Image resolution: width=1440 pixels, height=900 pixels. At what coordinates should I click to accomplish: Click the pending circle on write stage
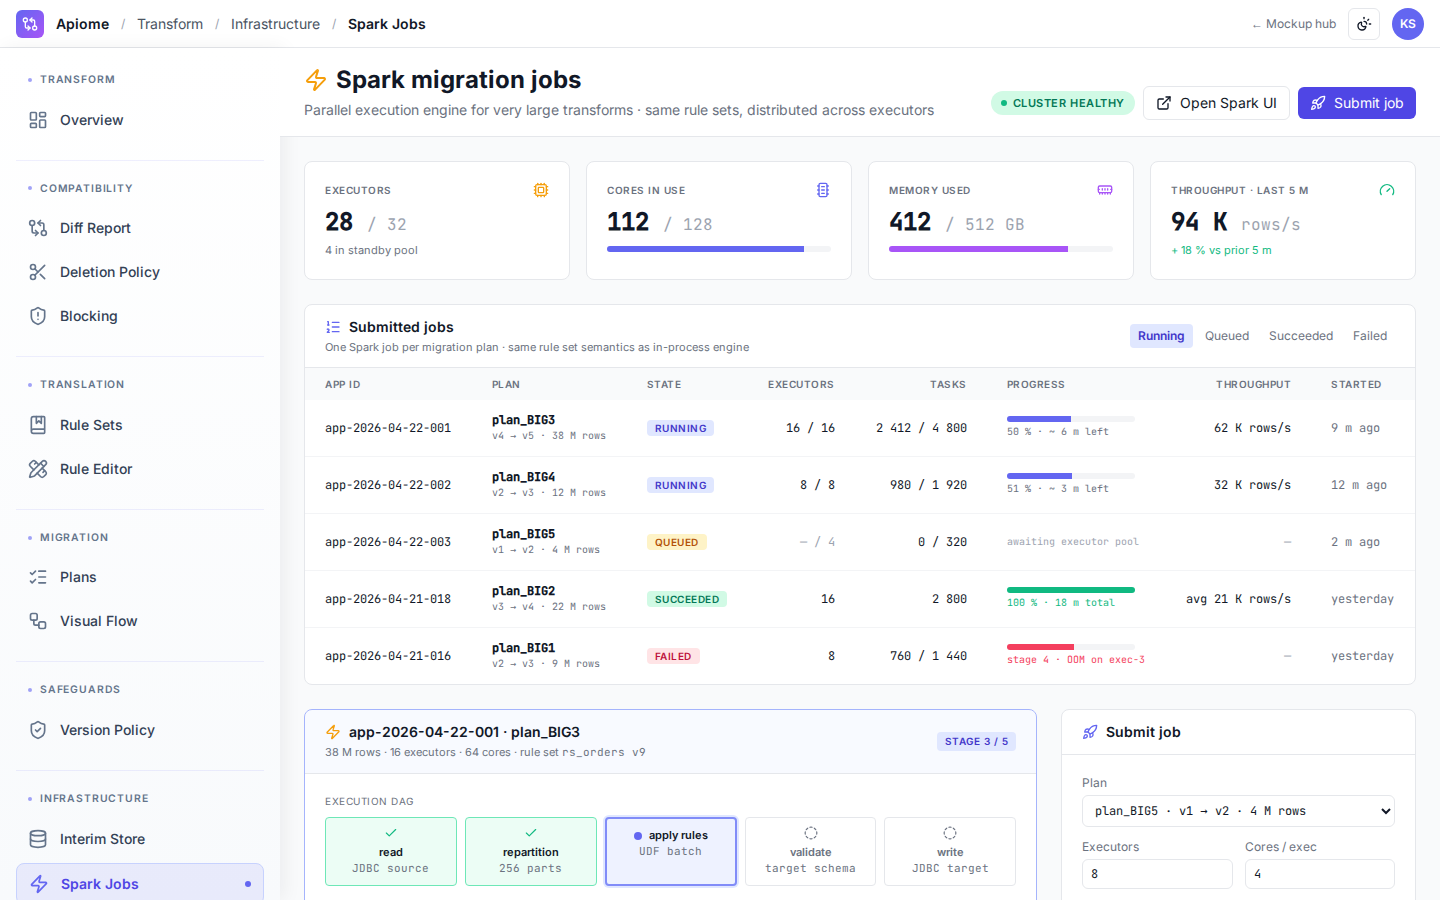point(950,833)
